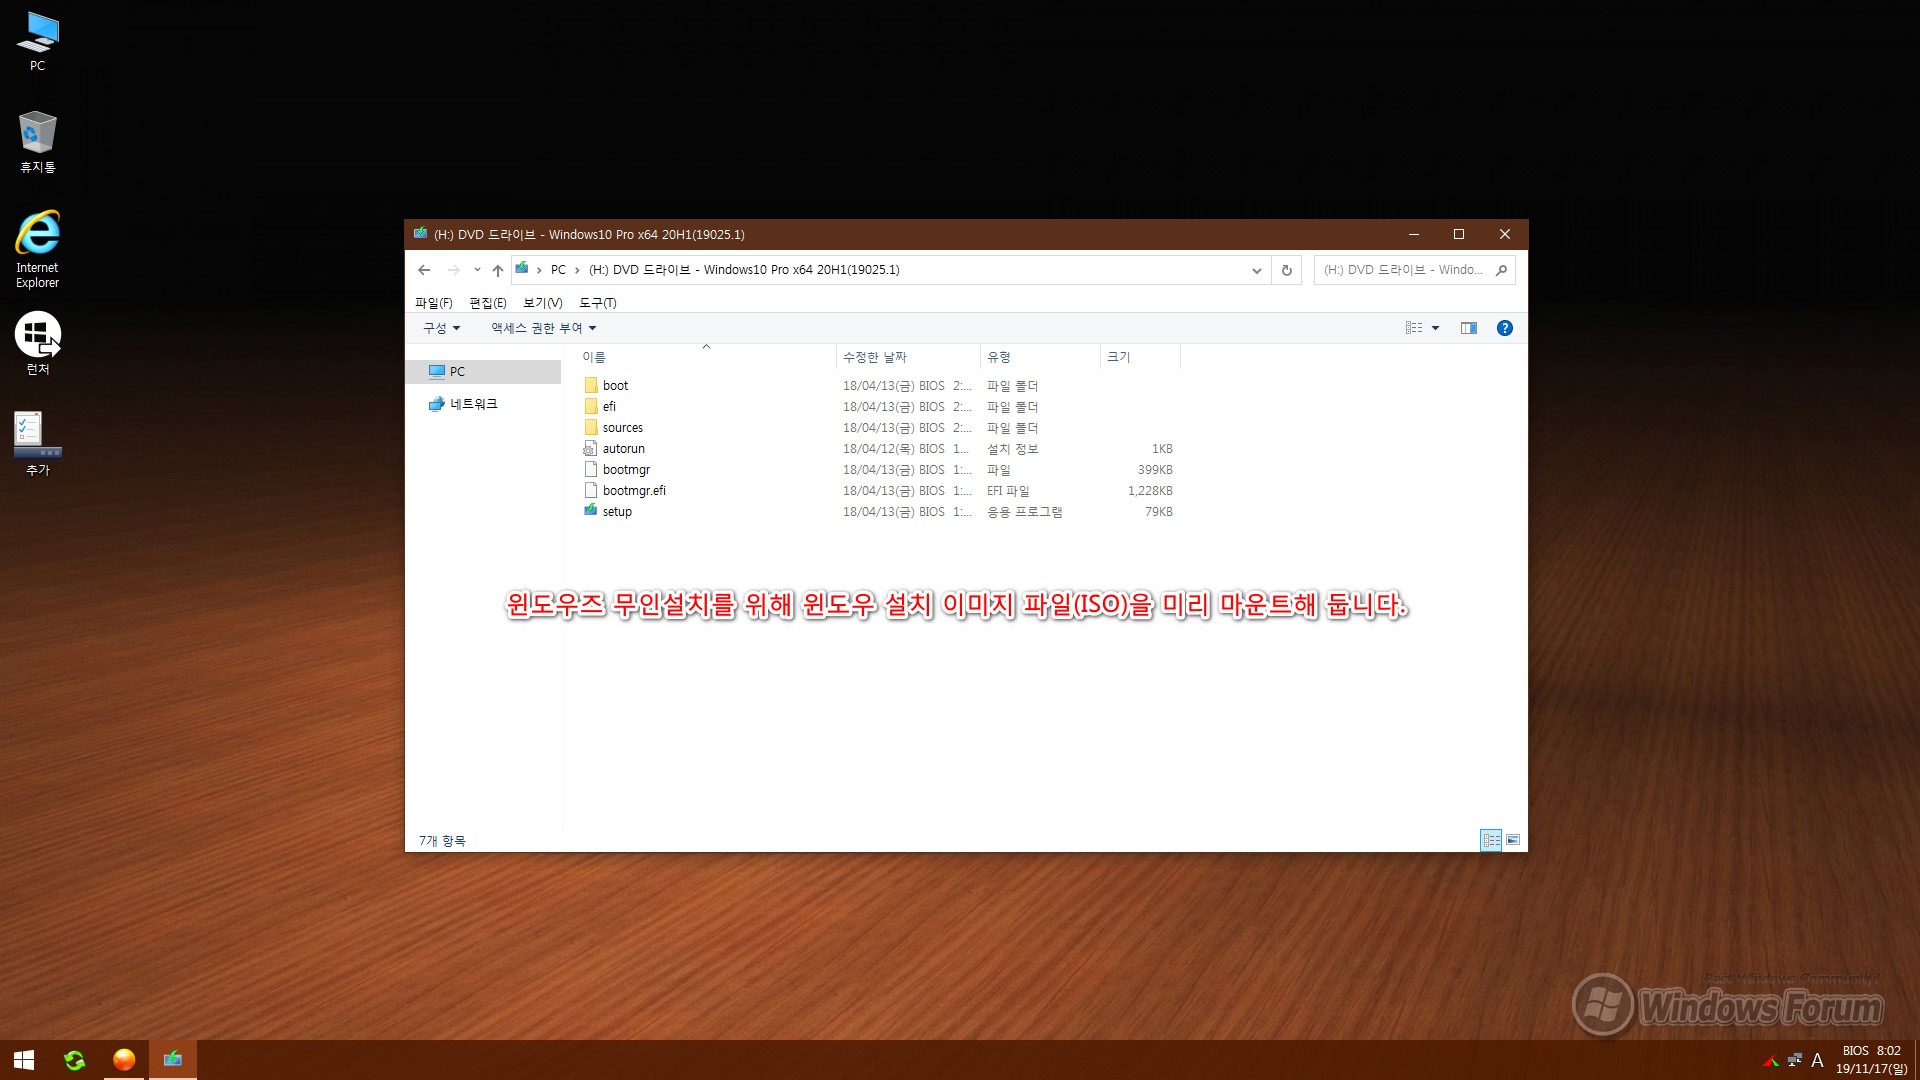
Task: Select the sources folder
Action: point(622,428)
